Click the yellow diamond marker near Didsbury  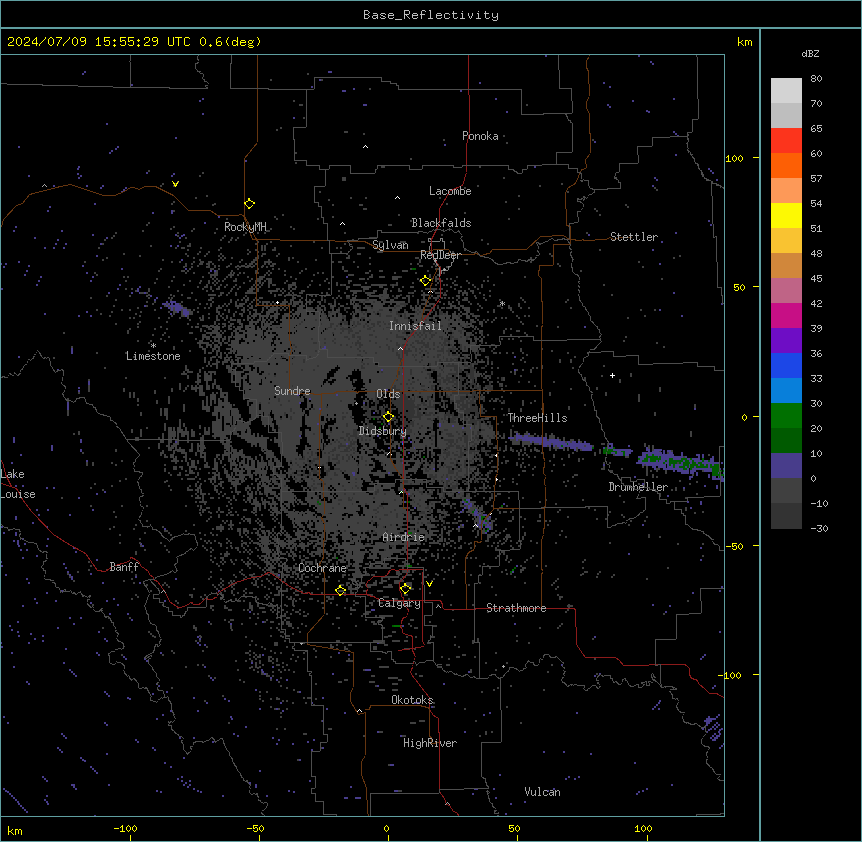[388, 417]
